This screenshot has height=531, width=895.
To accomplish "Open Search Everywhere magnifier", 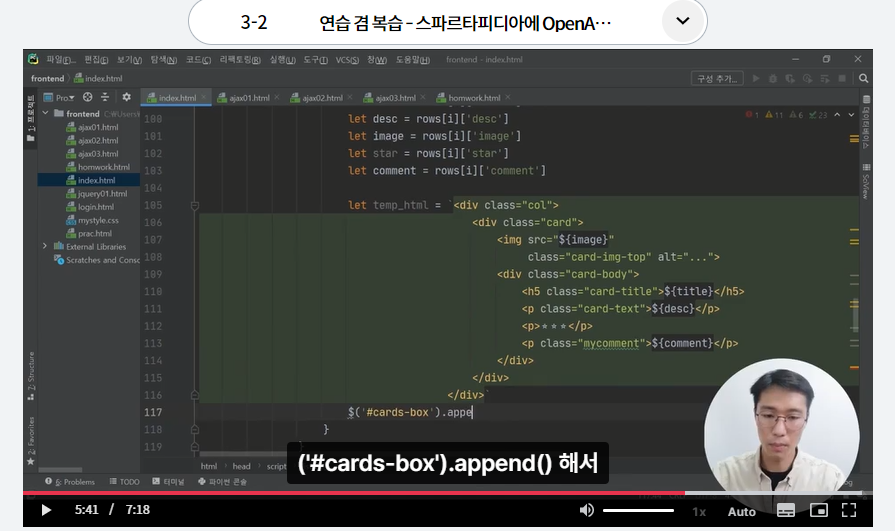I will 863,78.
